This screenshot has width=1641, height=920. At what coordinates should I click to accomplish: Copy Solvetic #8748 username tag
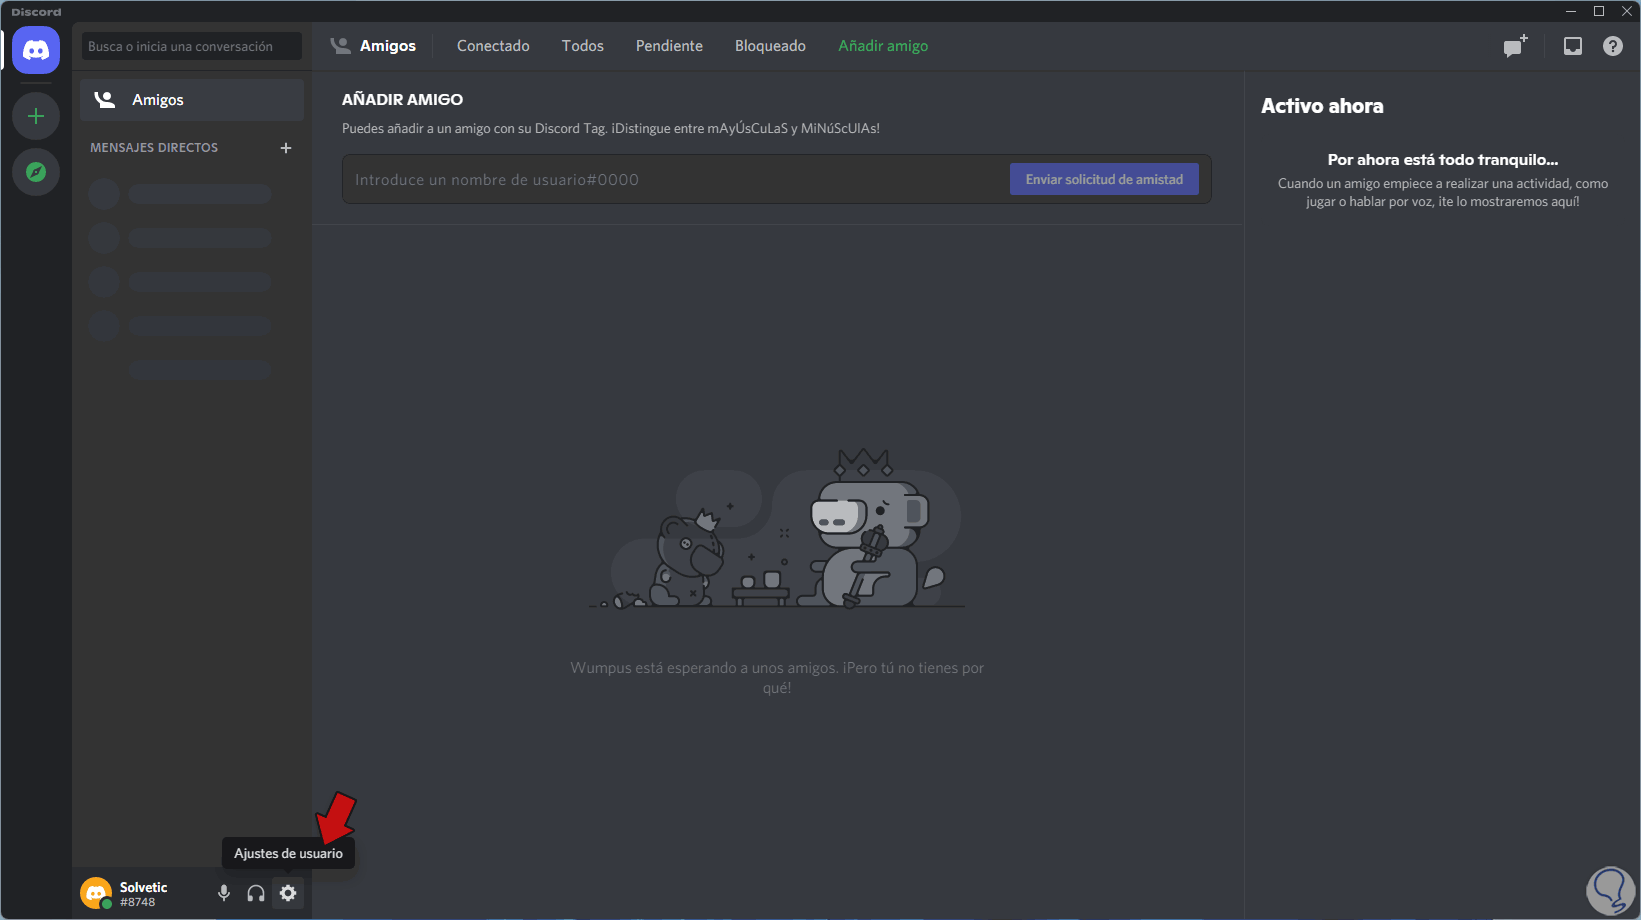click(x=144, y=894)
